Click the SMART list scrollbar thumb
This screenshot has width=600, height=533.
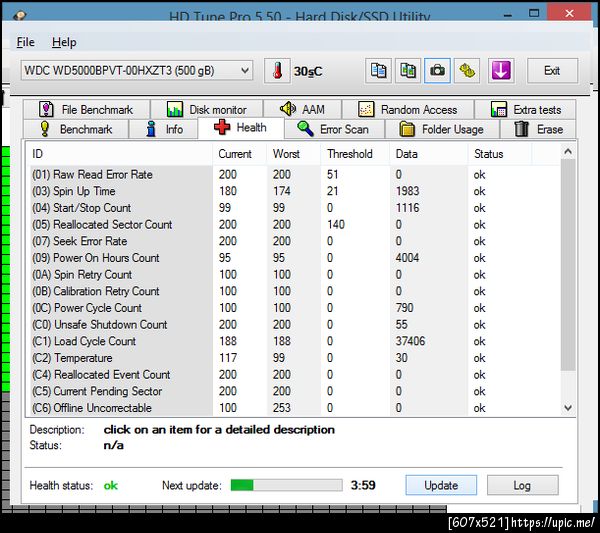[x=568, y=265]
